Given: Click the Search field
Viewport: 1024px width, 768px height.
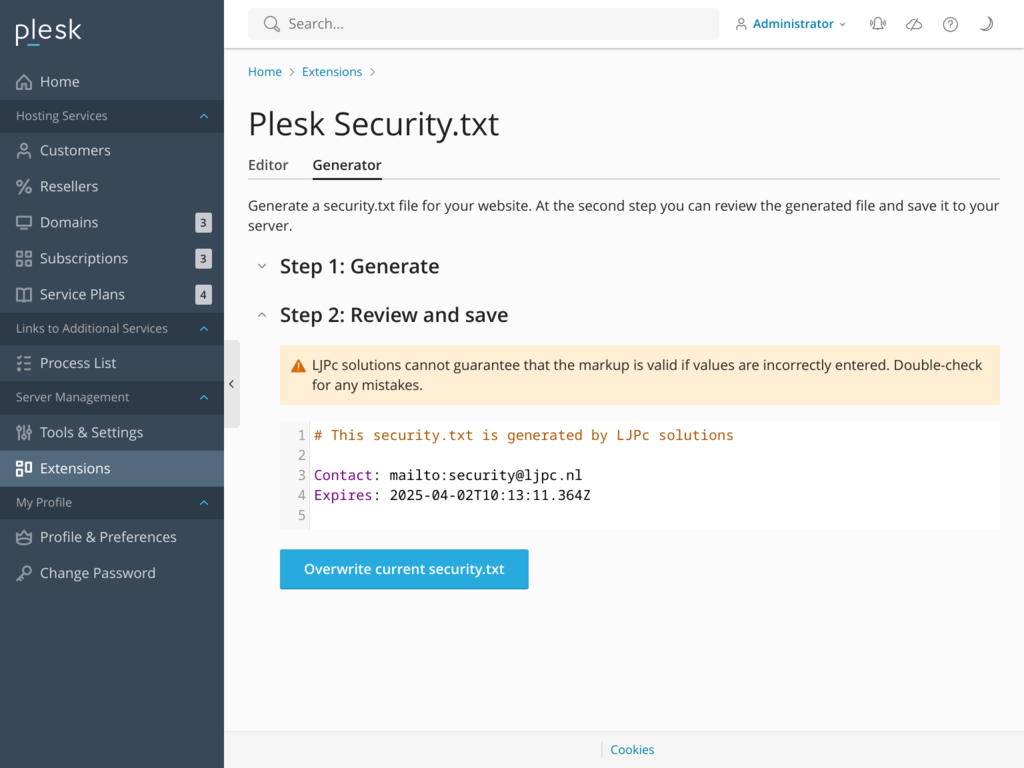Looking at the screenshot, I should pyautogui.click(x=483, y=24).
